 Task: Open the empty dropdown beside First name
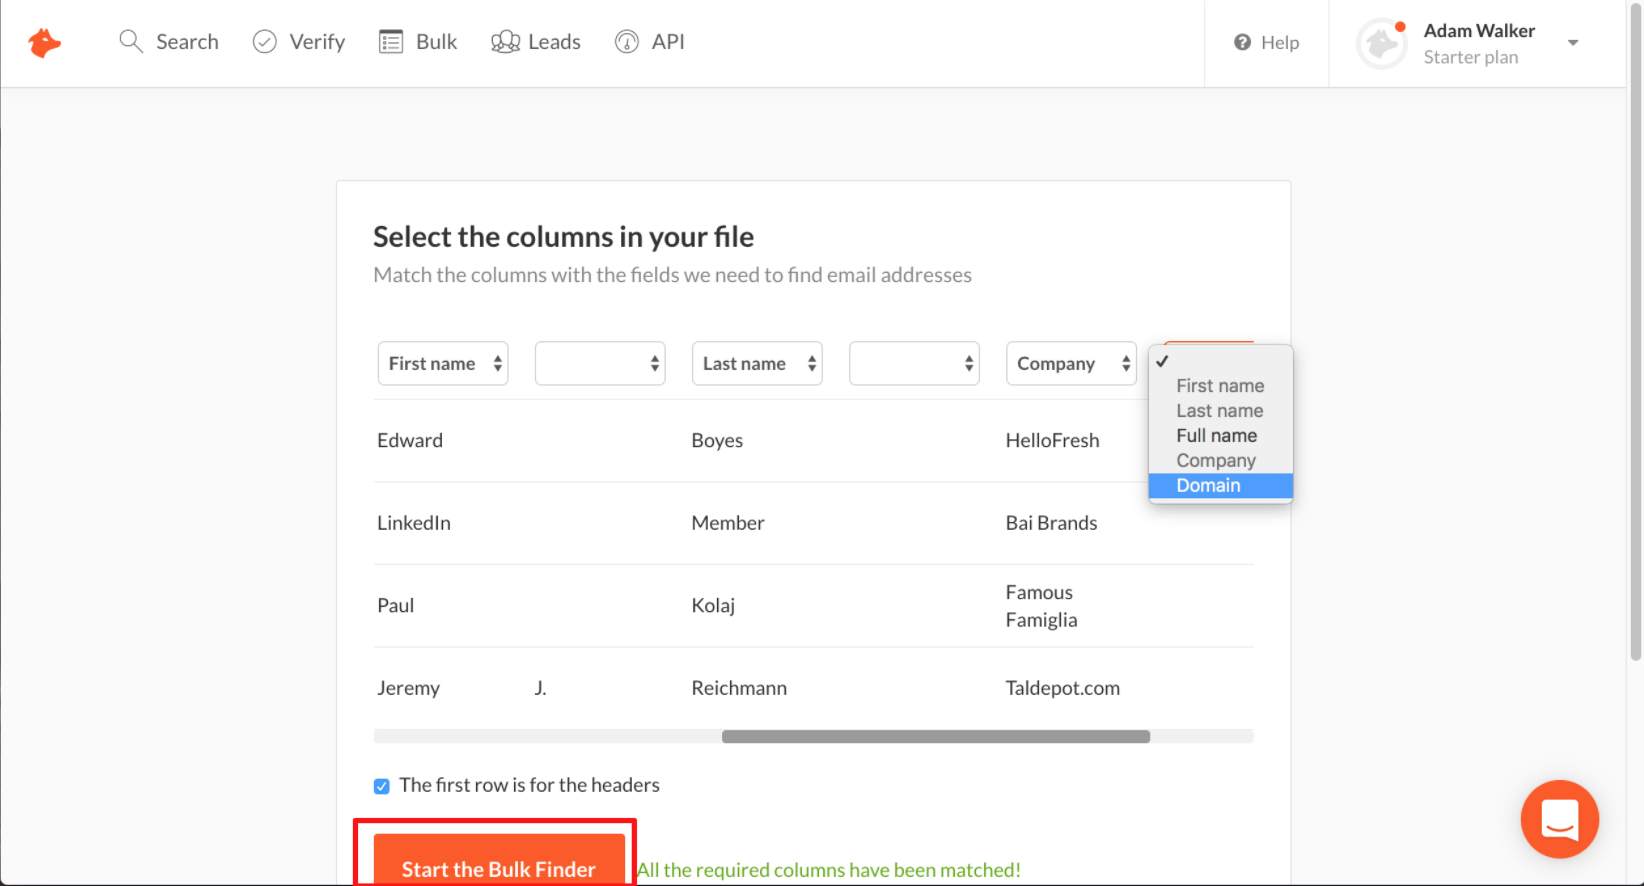click(x=600, y=364)
